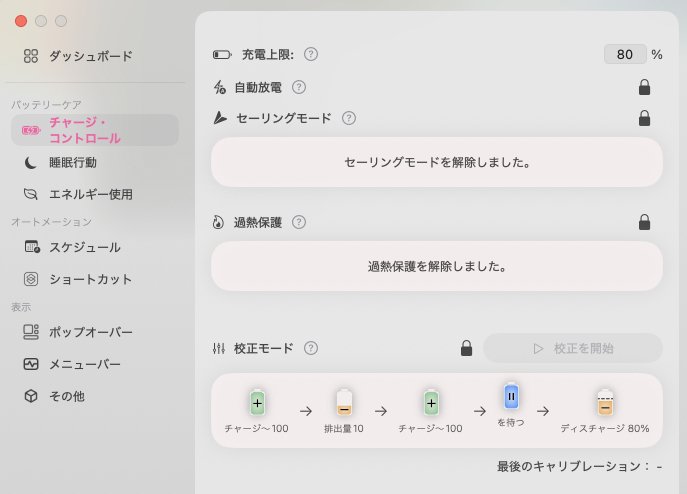Open help for 充電上限

(311, 54)
